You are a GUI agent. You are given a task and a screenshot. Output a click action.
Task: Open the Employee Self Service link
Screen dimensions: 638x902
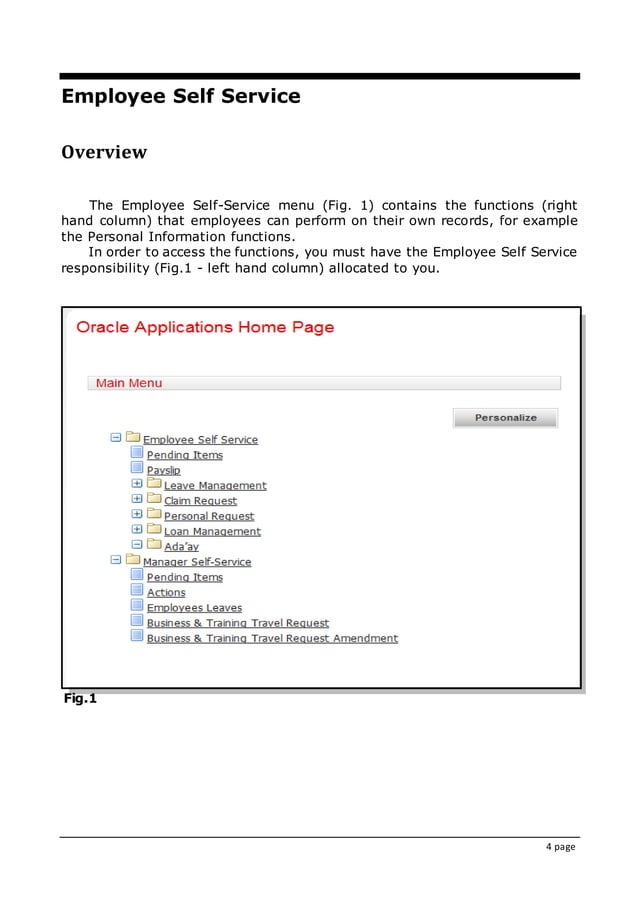[200, 439]
